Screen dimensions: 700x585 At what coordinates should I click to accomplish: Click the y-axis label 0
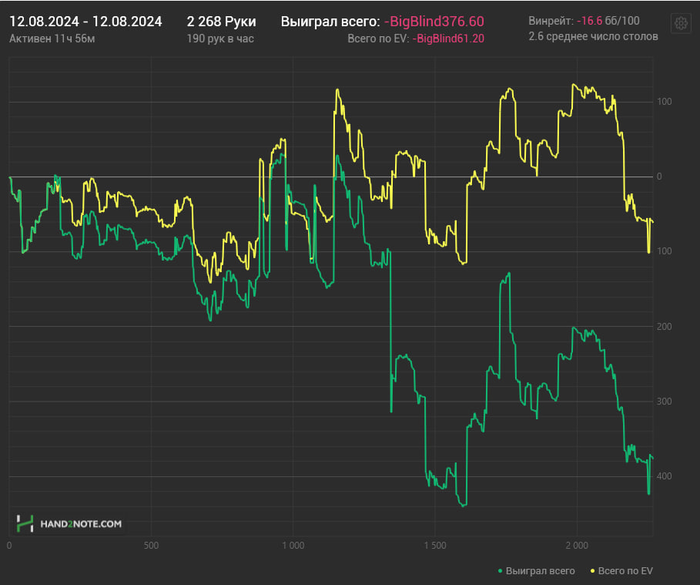(x=659, y=177)
